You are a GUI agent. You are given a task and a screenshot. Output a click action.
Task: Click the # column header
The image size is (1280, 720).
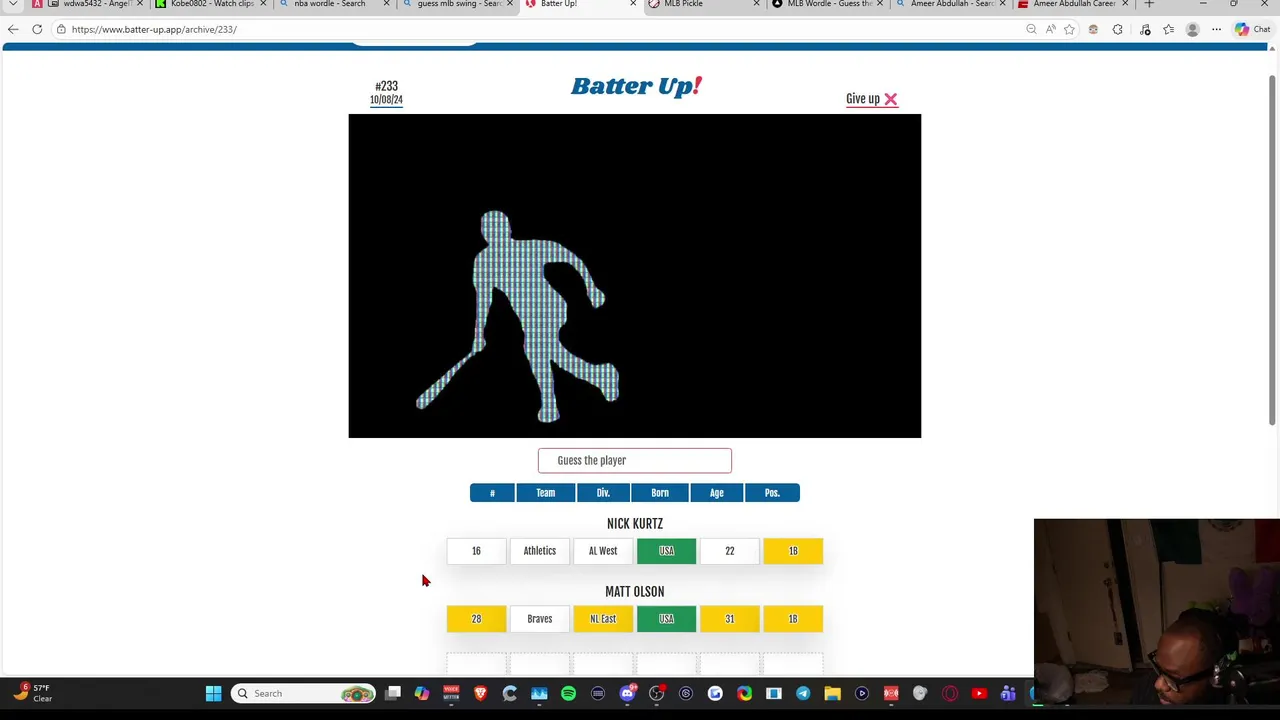coord(492,493)
